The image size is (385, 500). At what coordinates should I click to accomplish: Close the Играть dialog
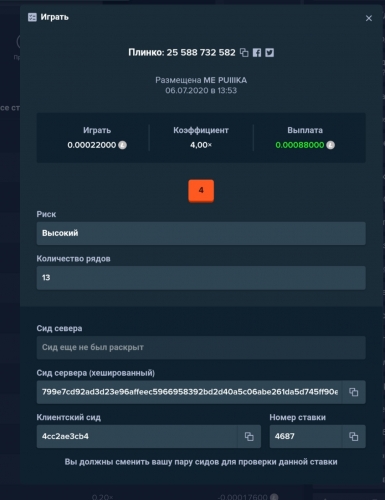point(369,18)
